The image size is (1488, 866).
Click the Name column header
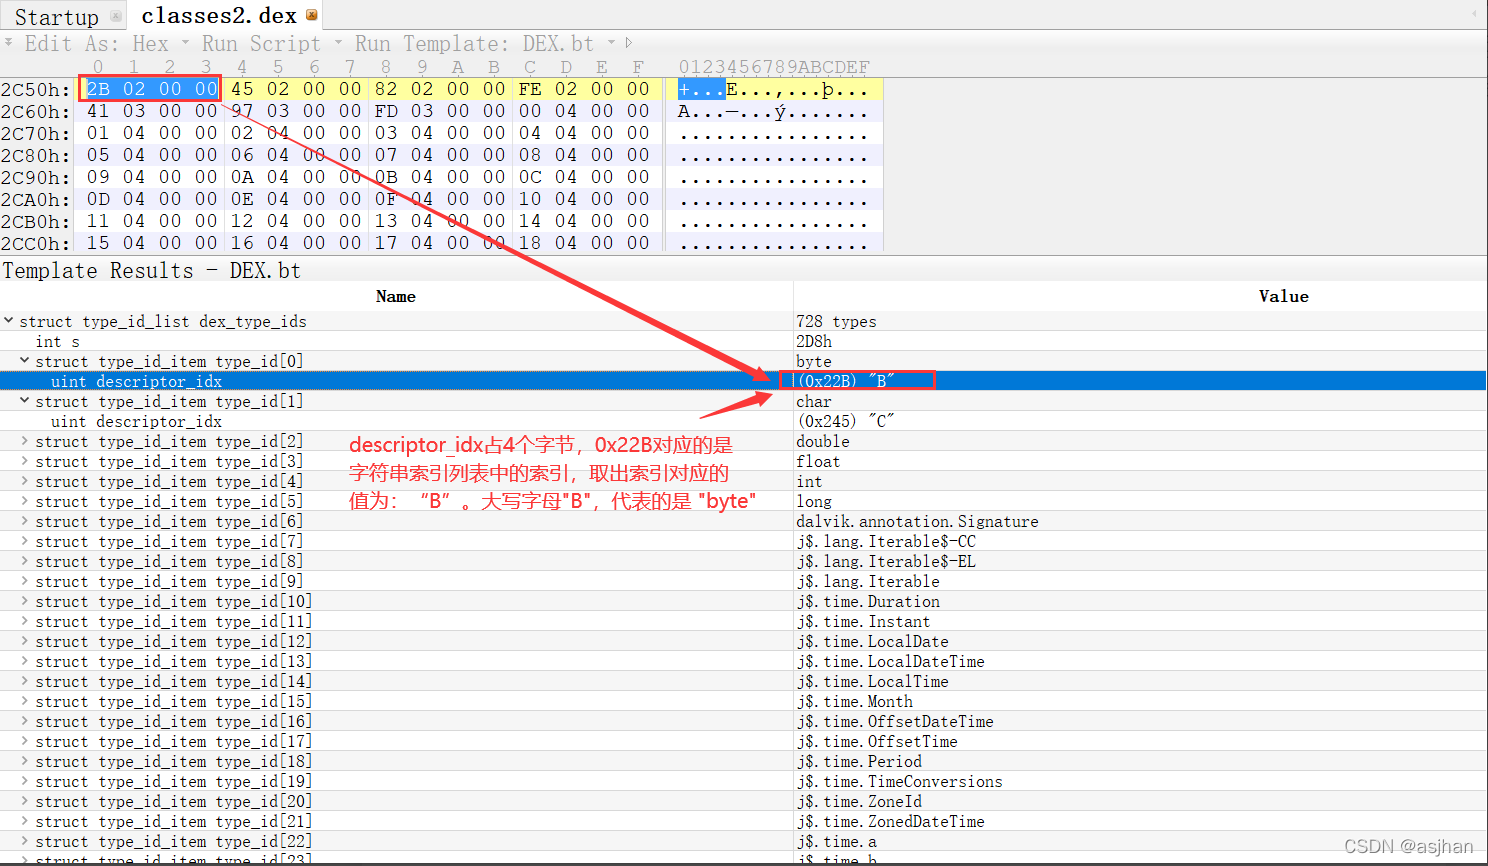point(396,296)
